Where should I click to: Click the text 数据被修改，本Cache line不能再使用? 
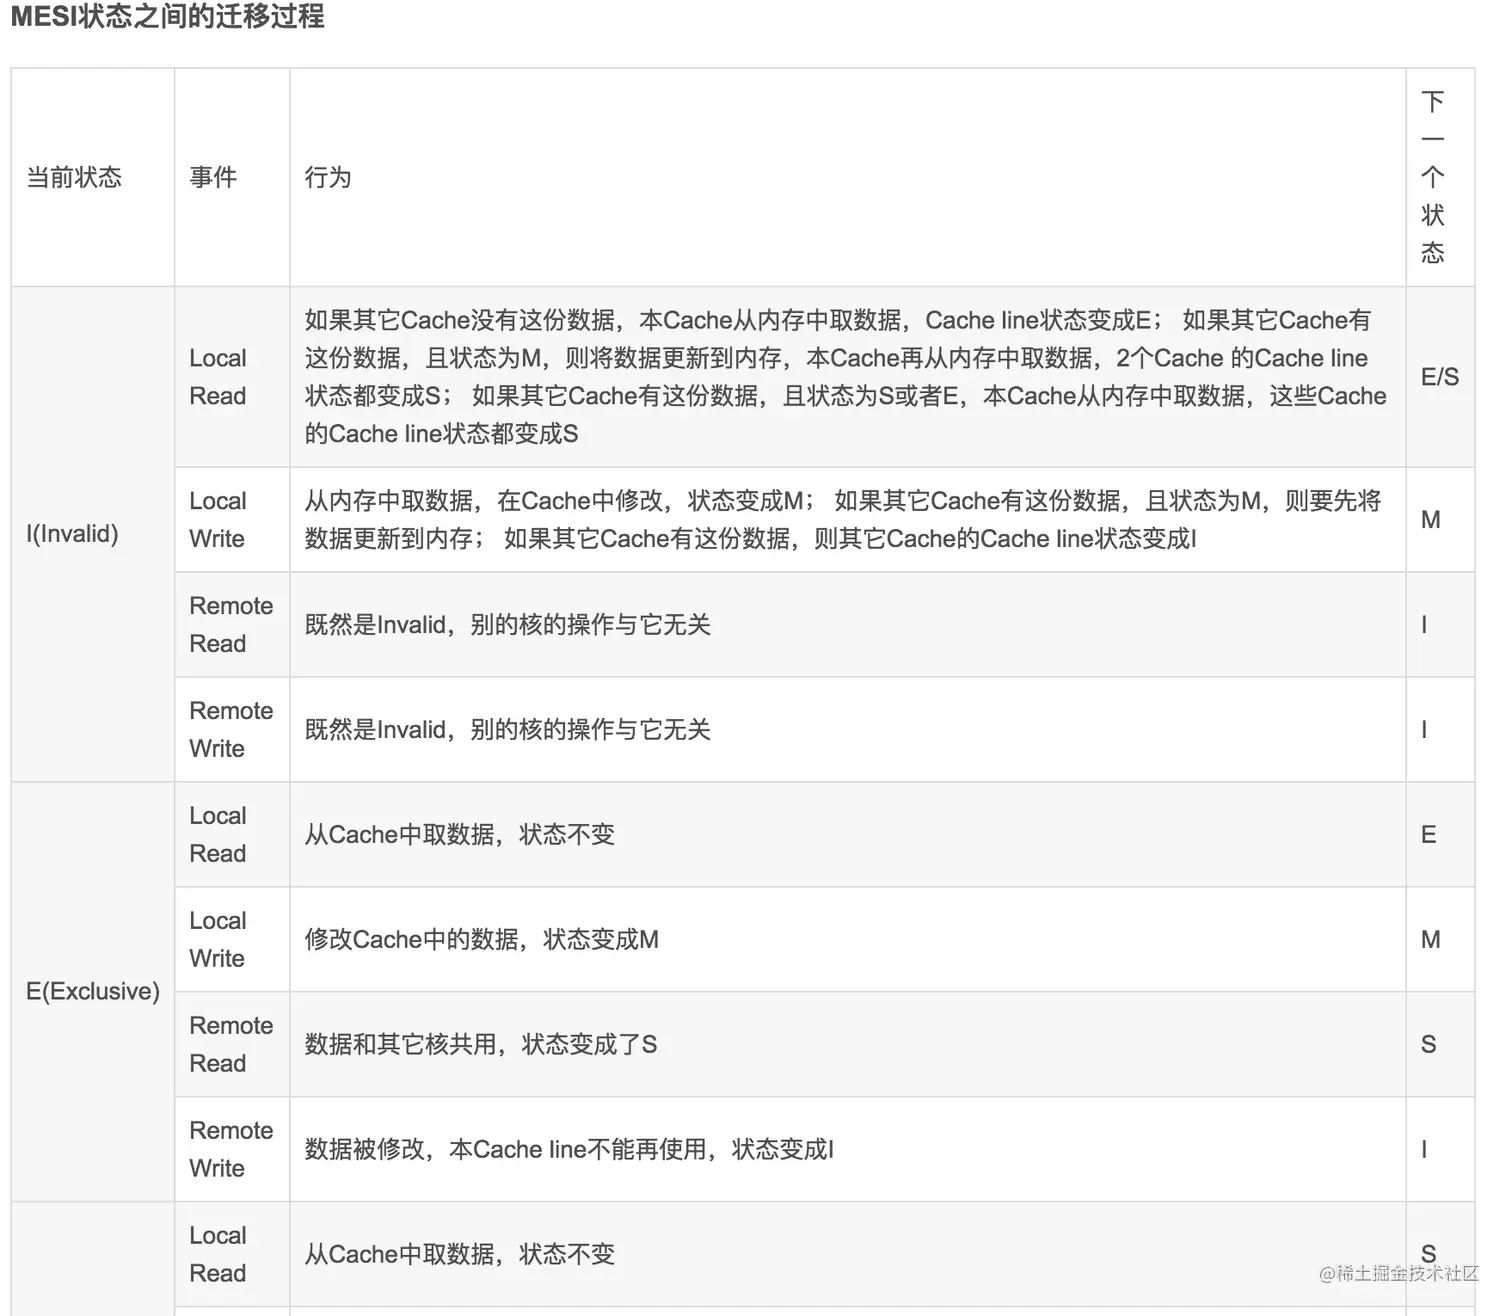569,1150
